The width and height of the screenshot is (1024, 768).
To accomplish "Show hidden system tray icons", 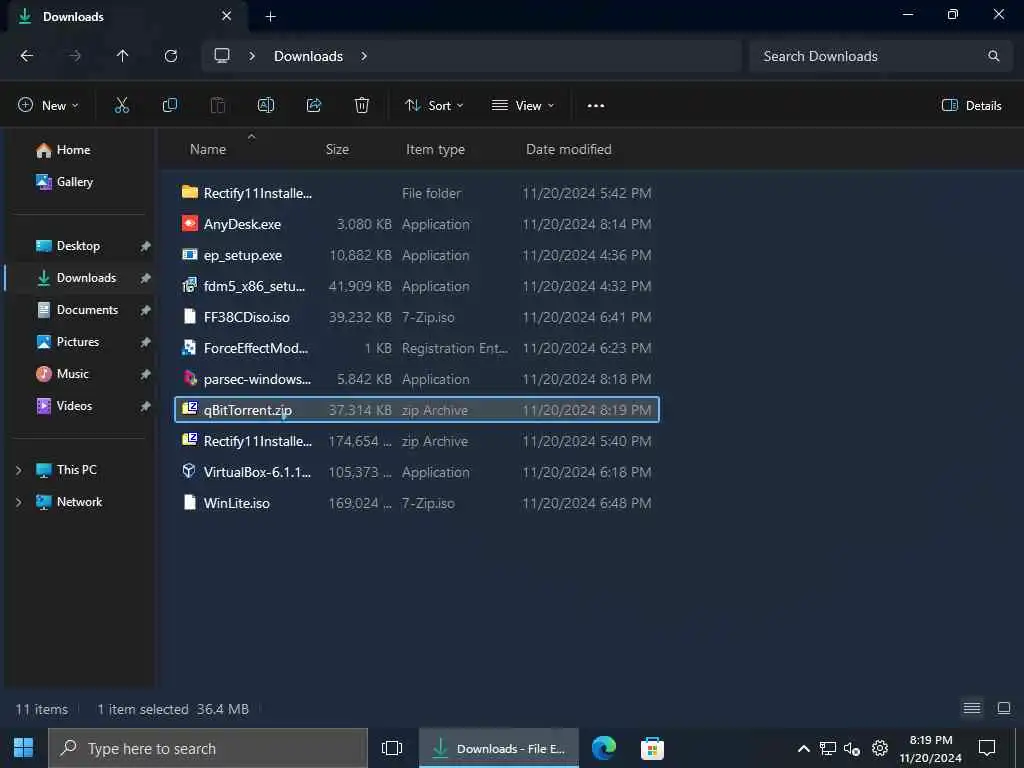I will 804,748.
